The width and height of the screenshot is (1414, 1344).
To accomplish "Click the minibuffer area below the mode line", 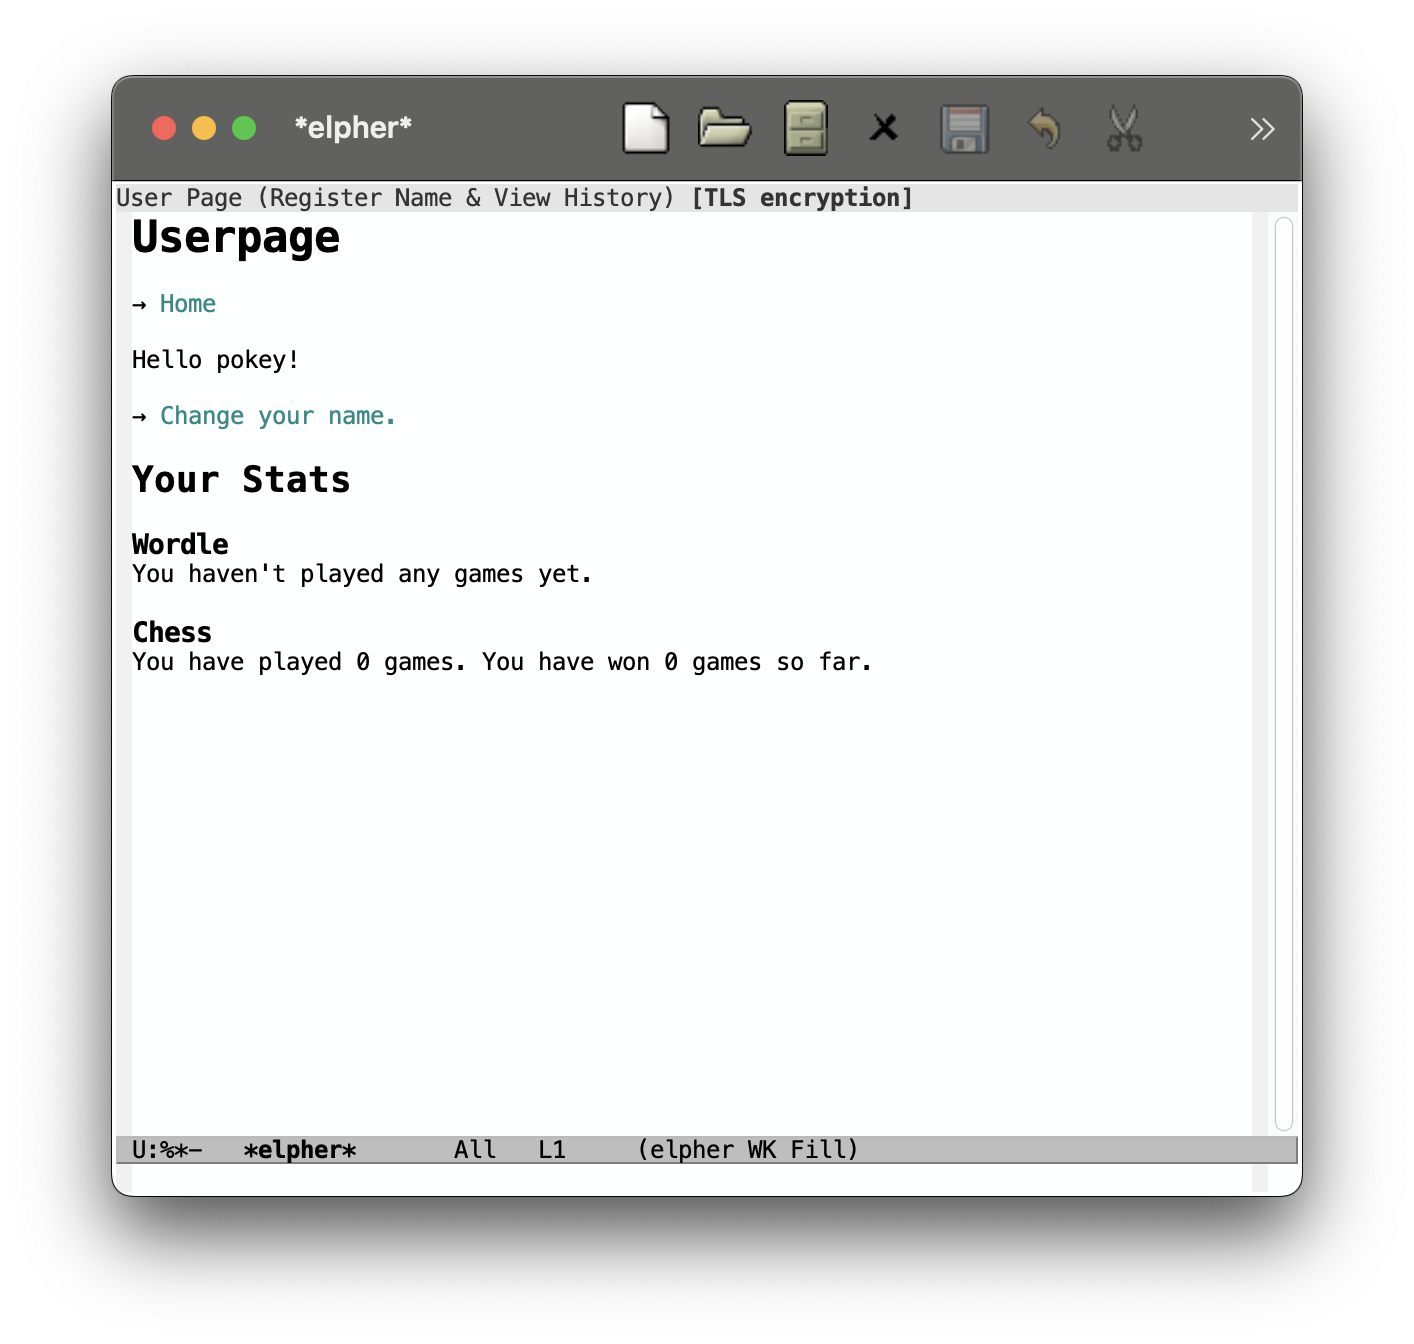I will (690, 1178).
